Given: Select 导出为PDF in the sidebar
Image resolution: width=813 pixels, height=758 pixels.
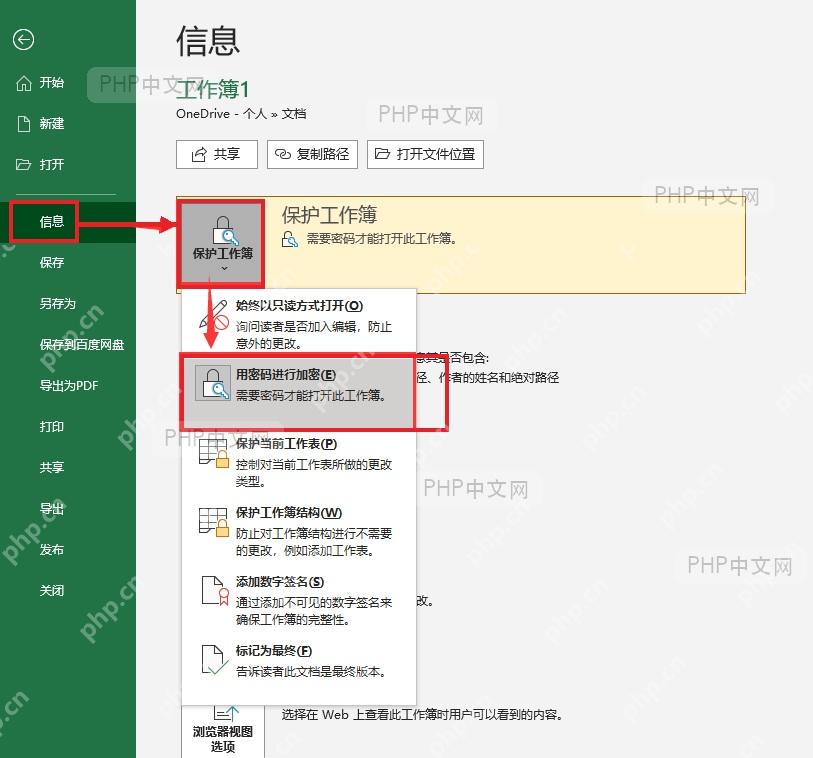Looking at the screenshot, I should 68,386.
